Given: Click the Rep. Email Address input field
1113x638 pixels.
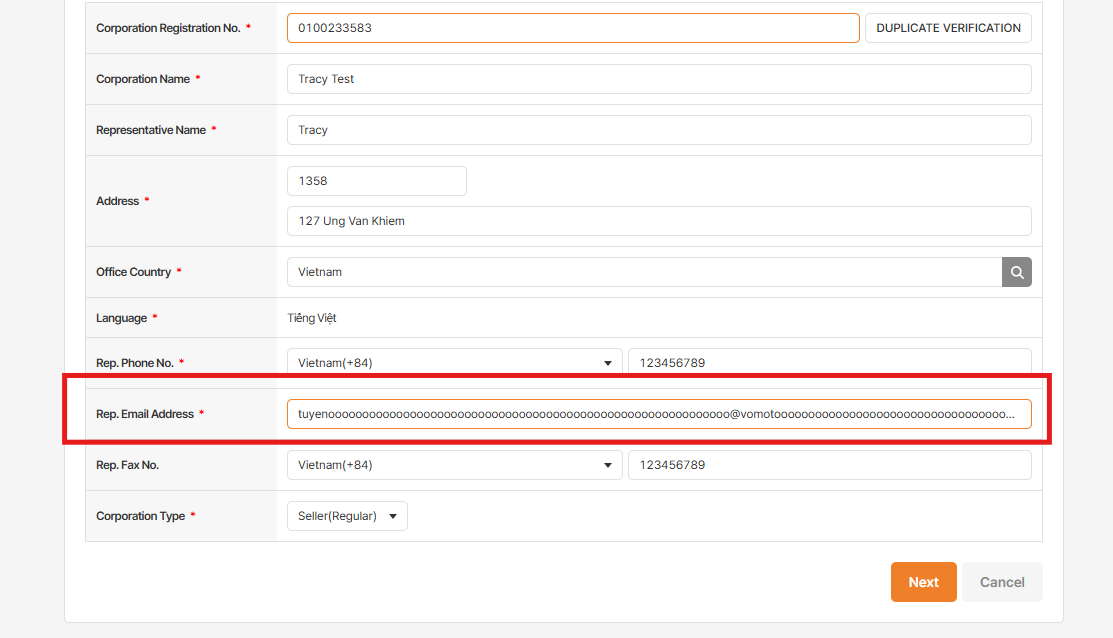Looking at the screenshot, I should point(659,414).
